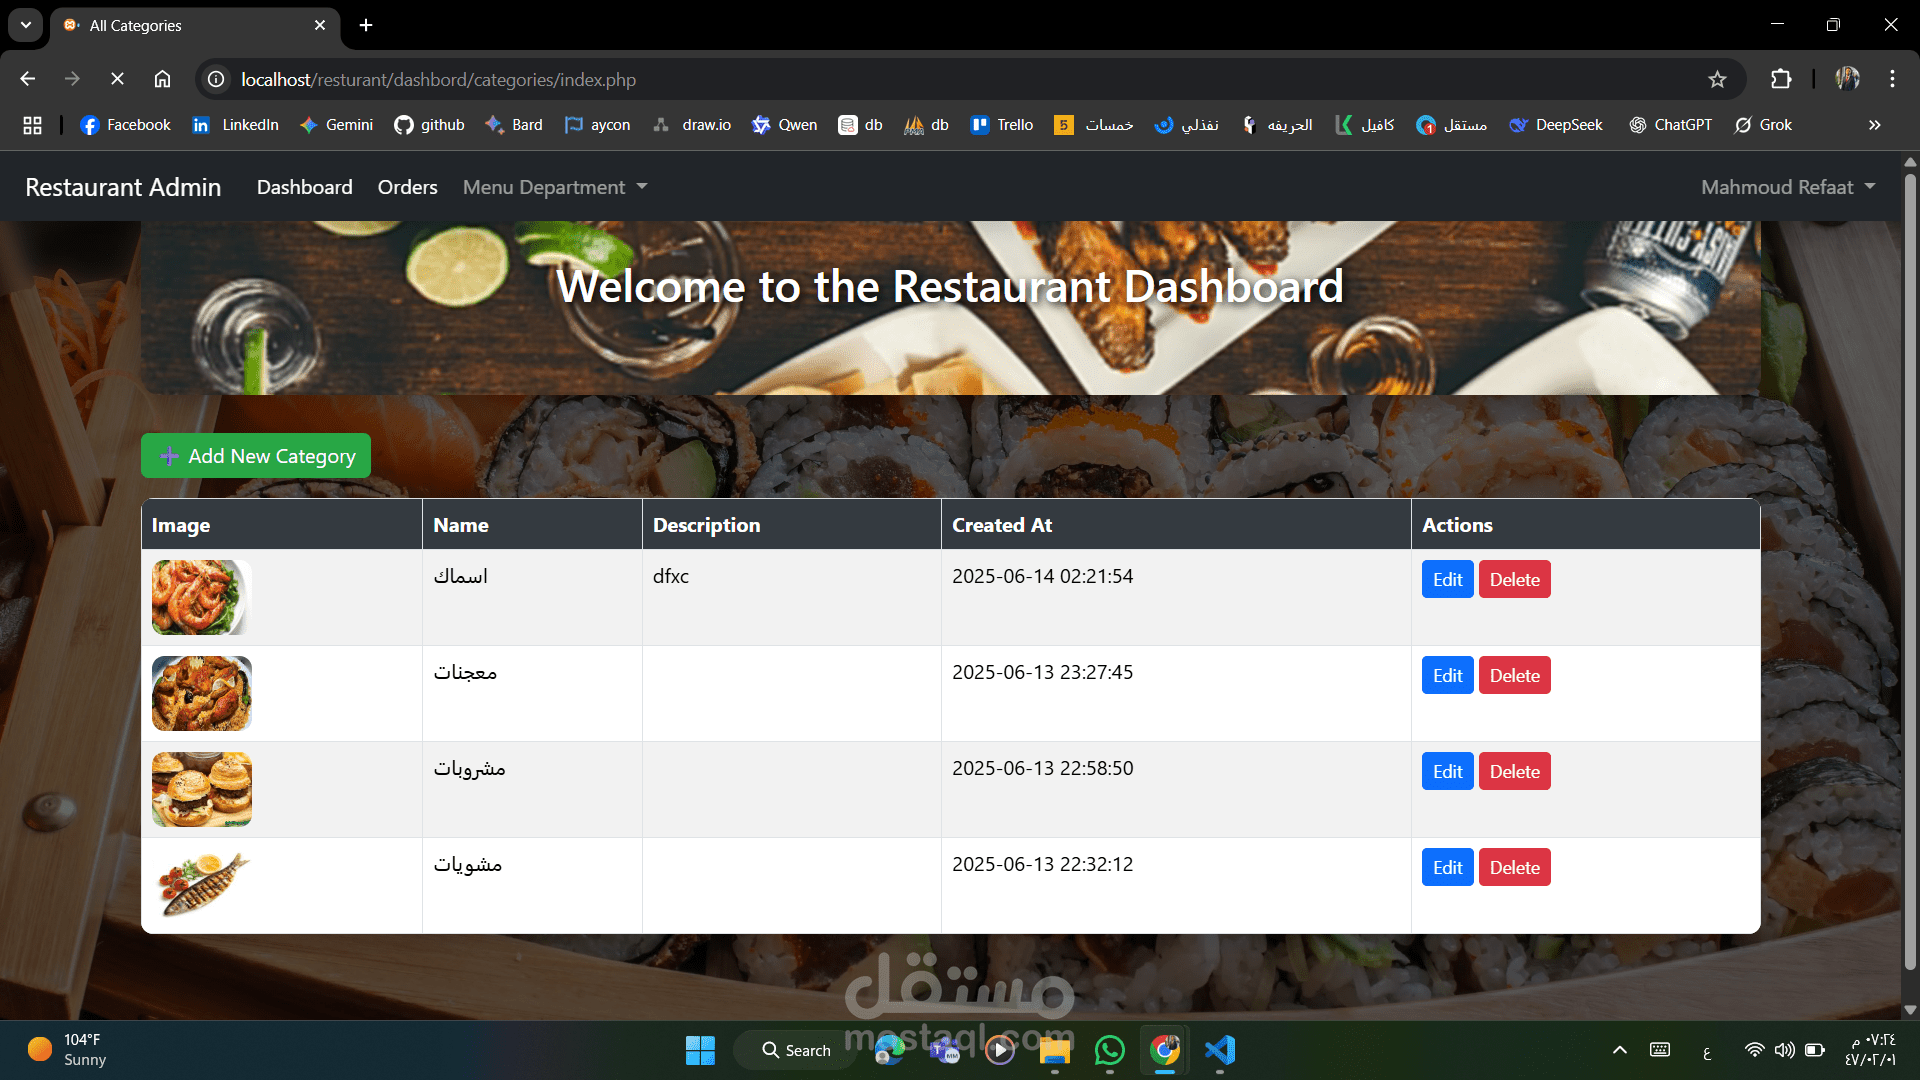The image size is (1920, 1080).
Task: Open the Dashboard nav item
Action: click(305, 187)
